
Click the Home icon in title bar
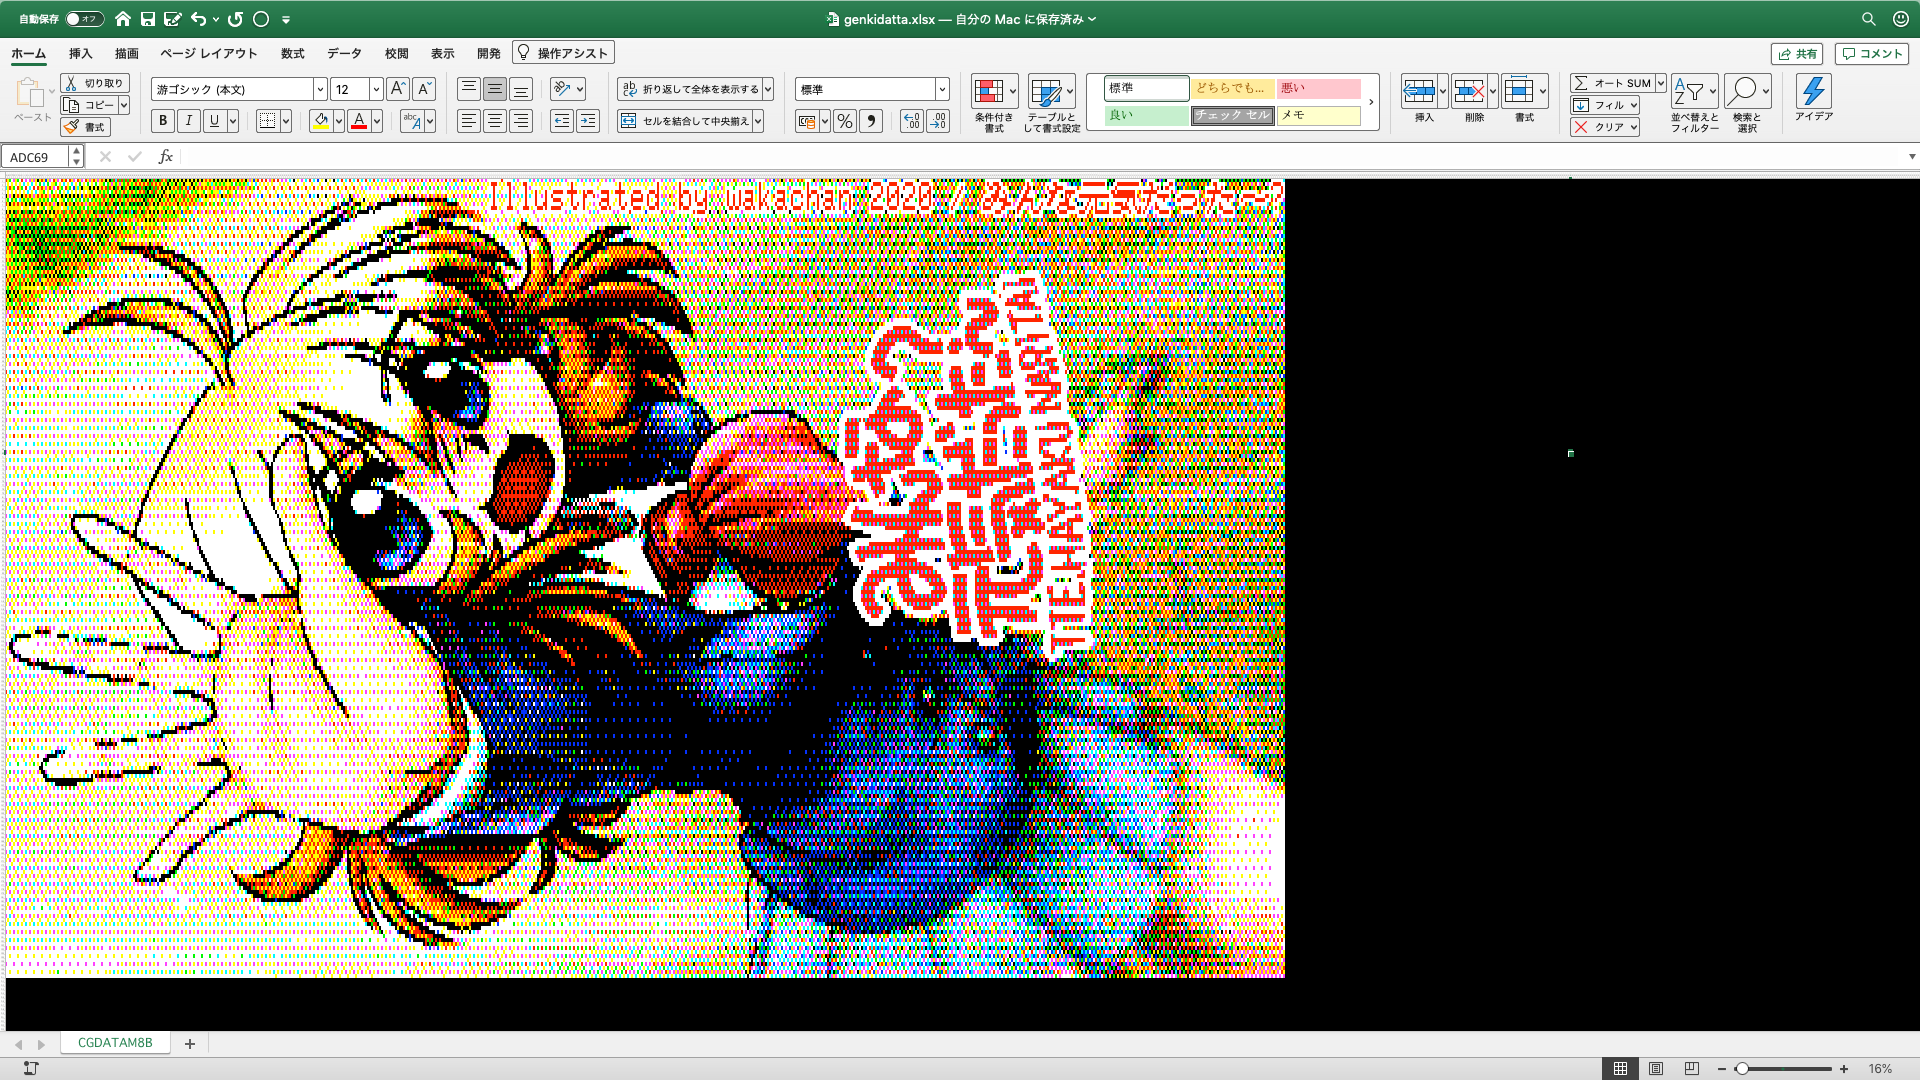pyautogui.click(x=123, y=19)
